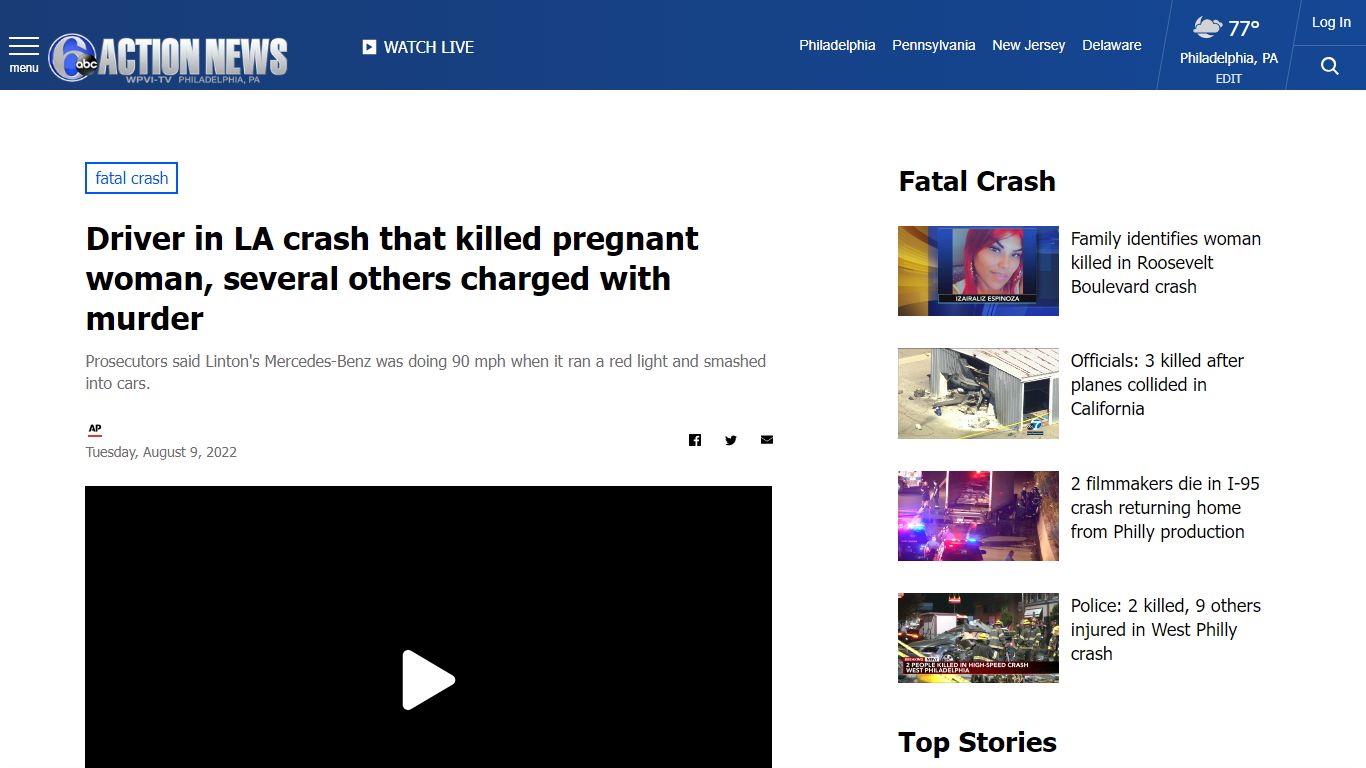Play the article video
The image size is (1366, 768).
[428, 680]
